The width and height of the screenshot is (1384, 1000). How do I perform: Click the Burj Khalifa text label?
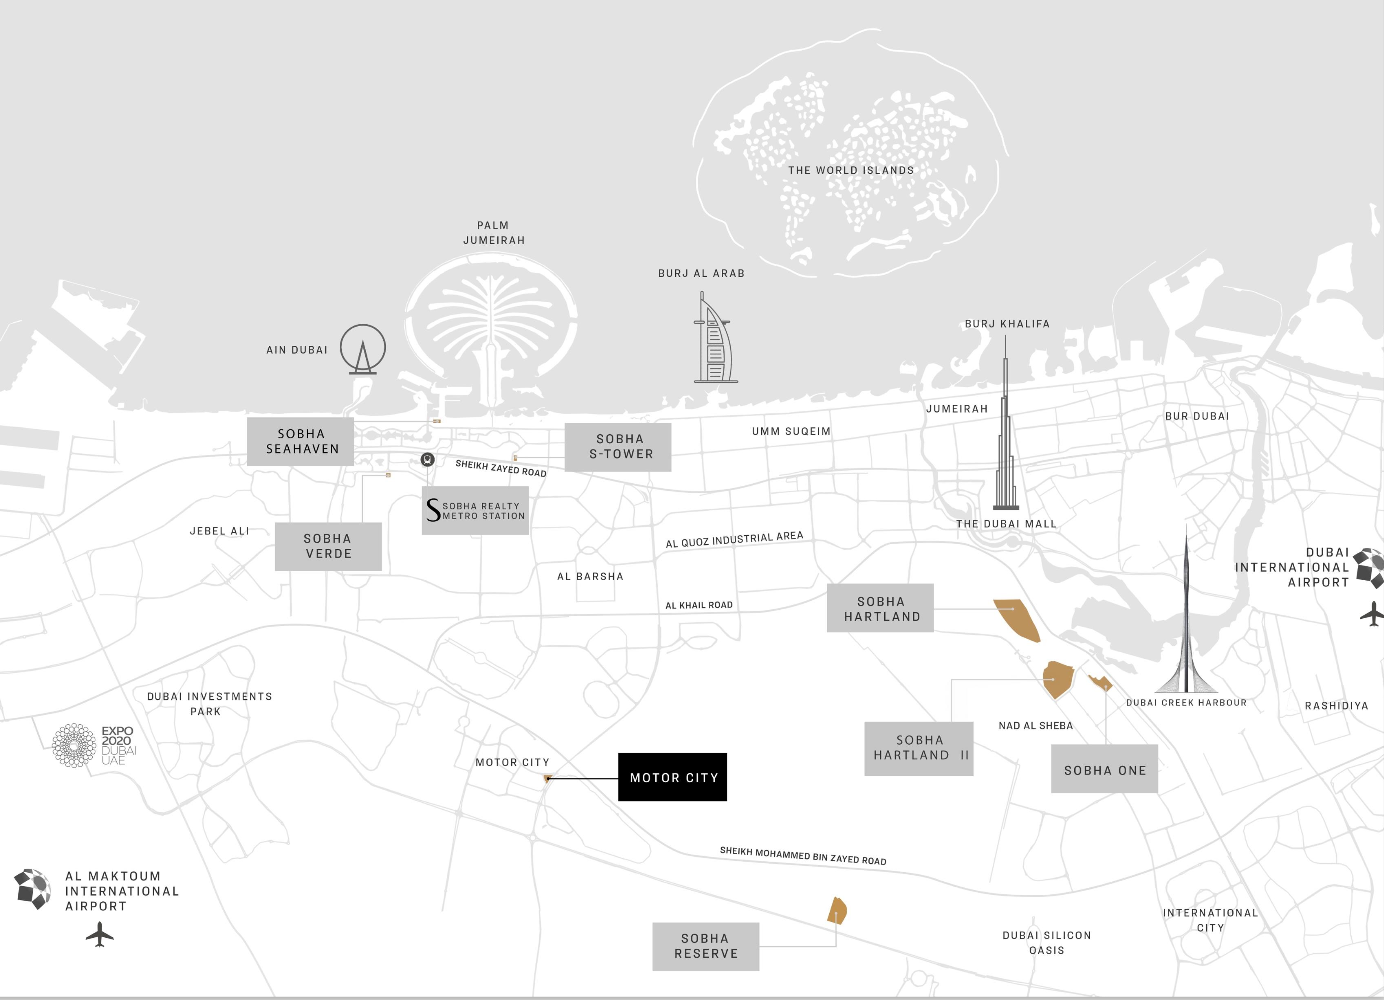(x=1007, y=324)
